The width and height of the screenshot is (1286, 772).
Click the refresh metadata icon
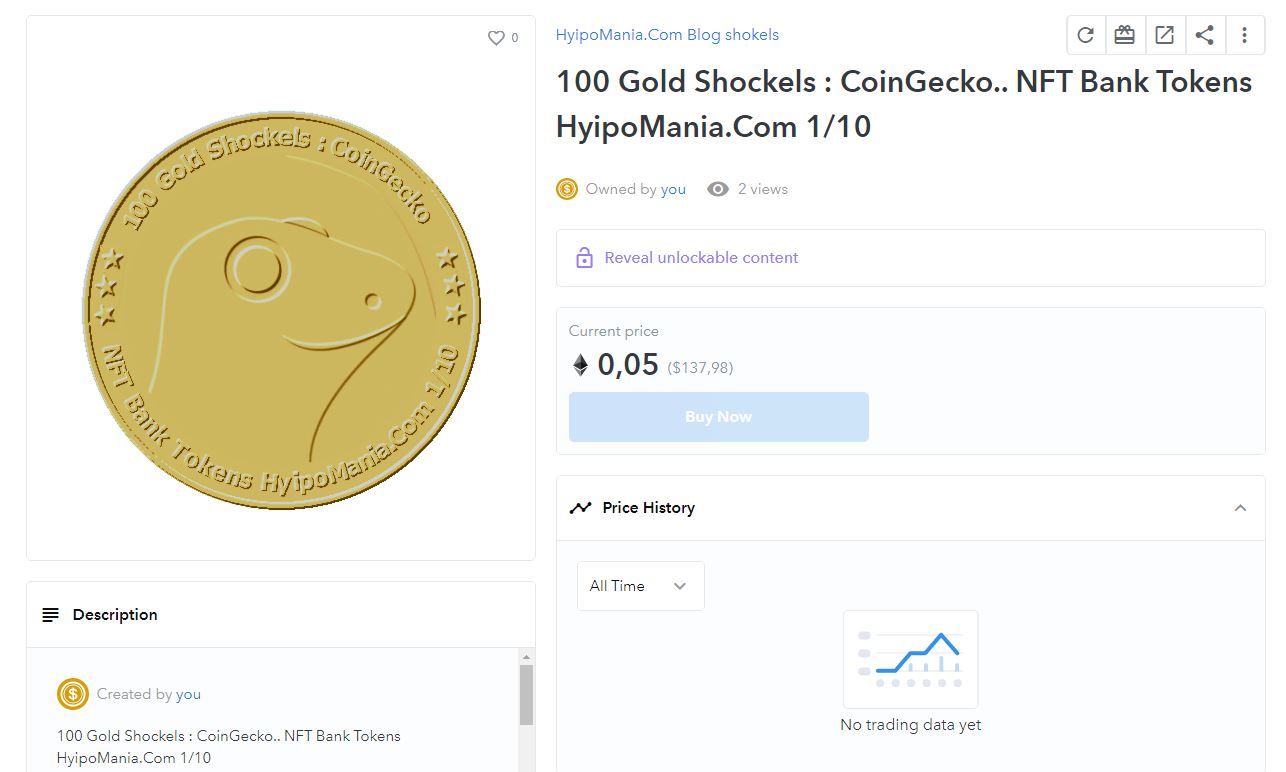[x=1085, y=36]
